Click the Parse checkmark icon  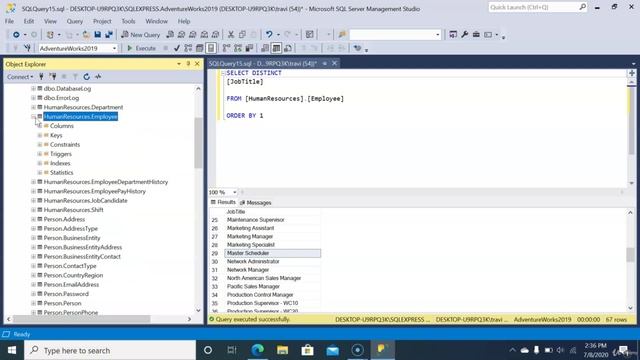coord(177,48)
